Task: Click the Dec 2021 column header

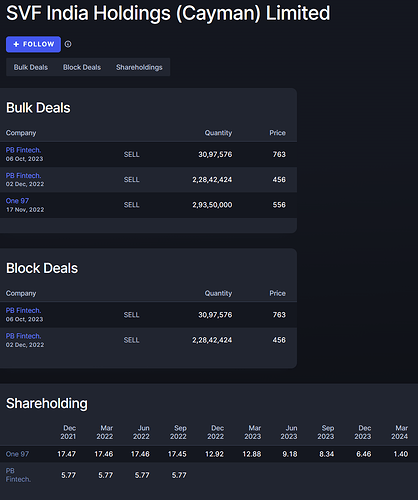Action: pyautogui.click(x=68, y=432)
